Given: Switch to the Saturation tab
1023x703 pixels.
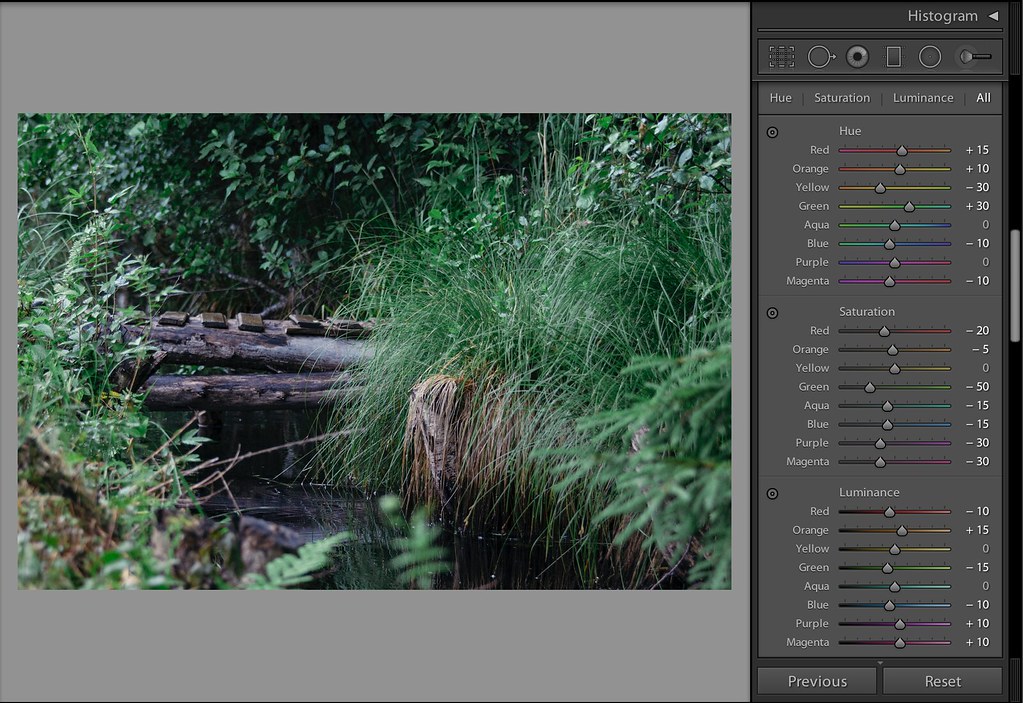Looking at the screenshot, I should tap(841, 98).
